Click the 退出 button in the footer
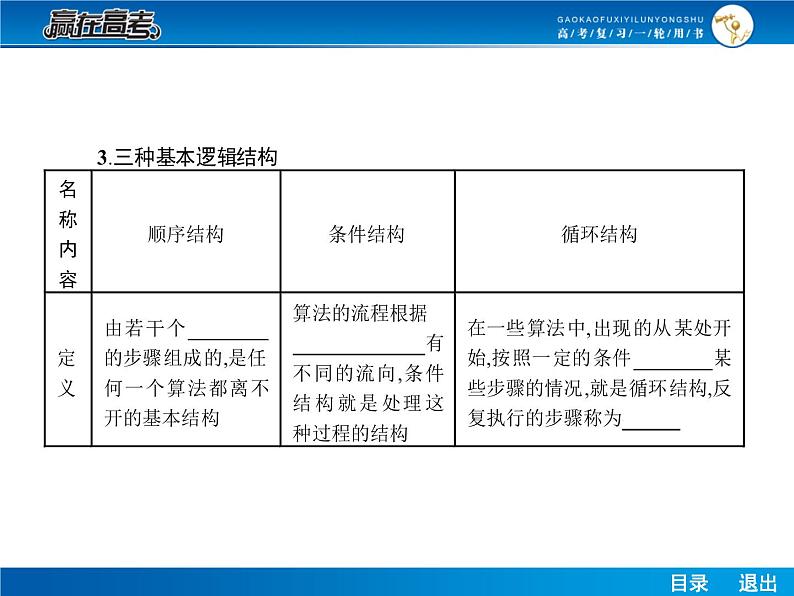The height and width of the screenshot is (596, 794). tap(758, 583)
